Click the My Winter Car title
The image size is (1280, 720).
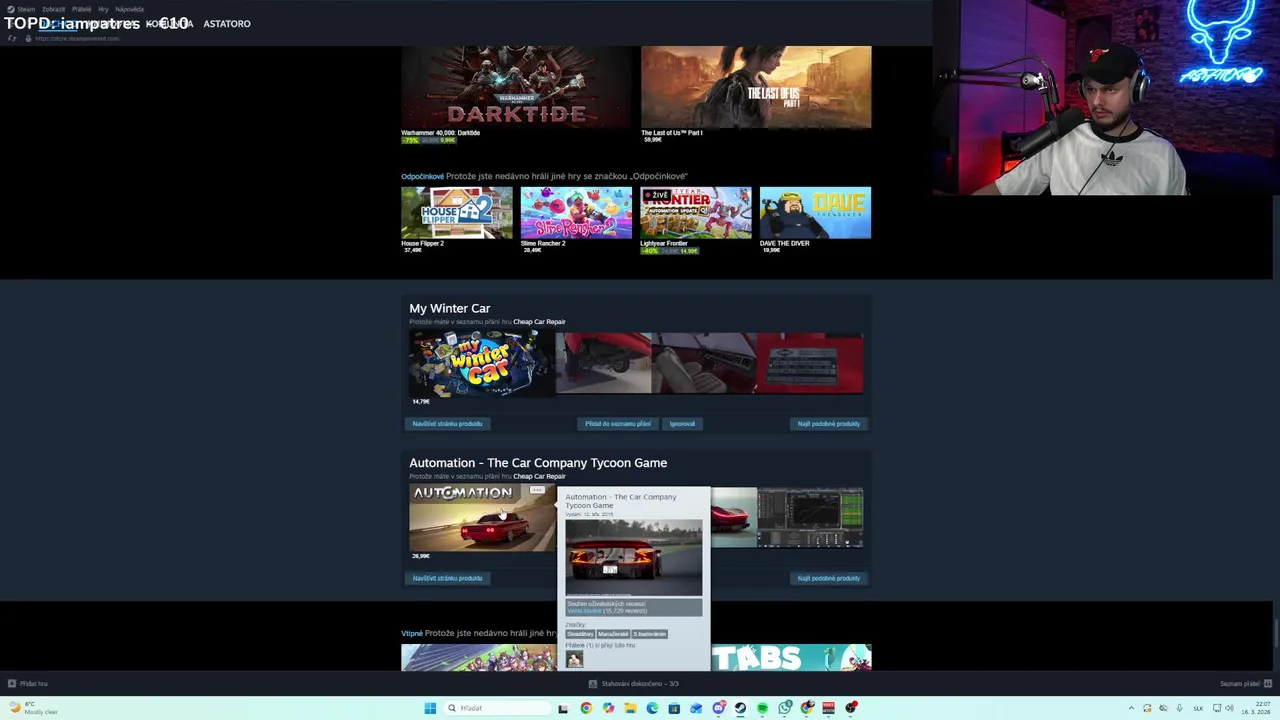(449, 308)
